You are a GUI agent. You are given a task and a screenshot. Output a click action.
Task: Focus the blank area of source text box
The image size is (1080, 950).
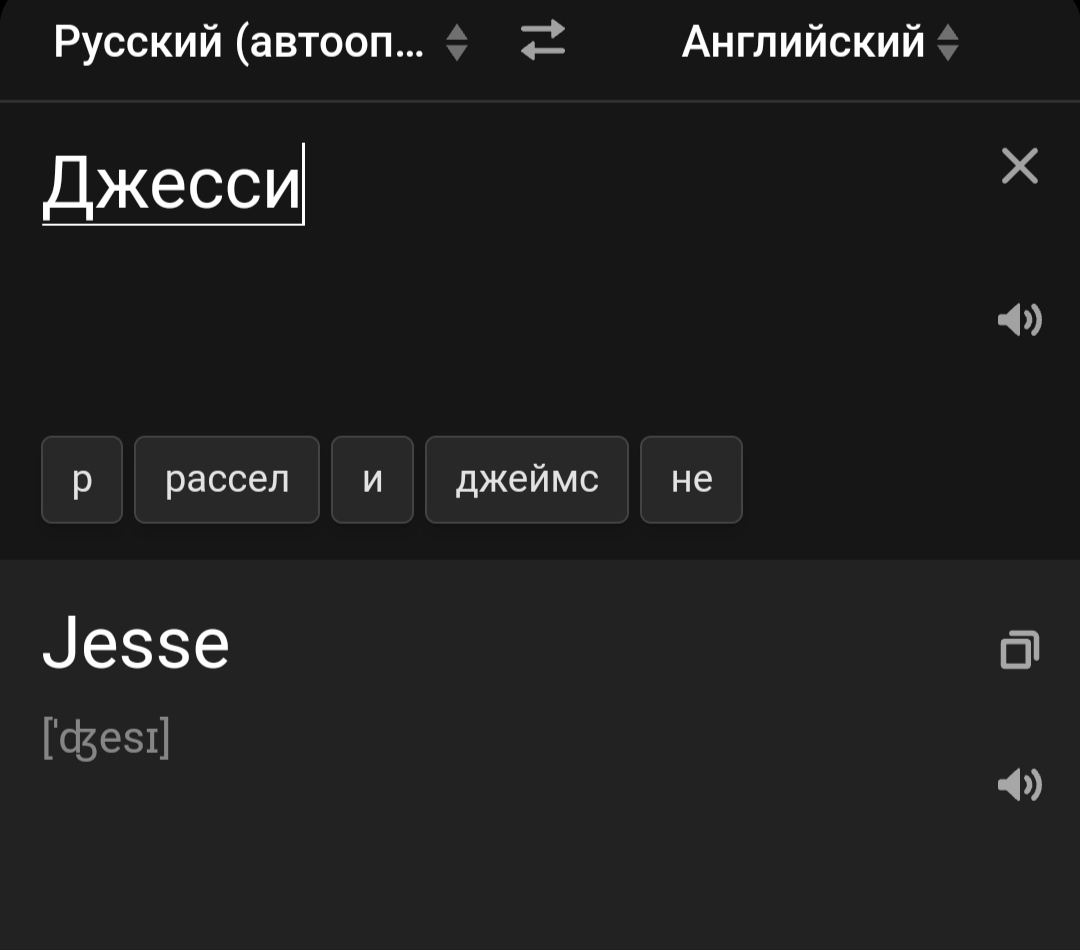coord(500,320)
